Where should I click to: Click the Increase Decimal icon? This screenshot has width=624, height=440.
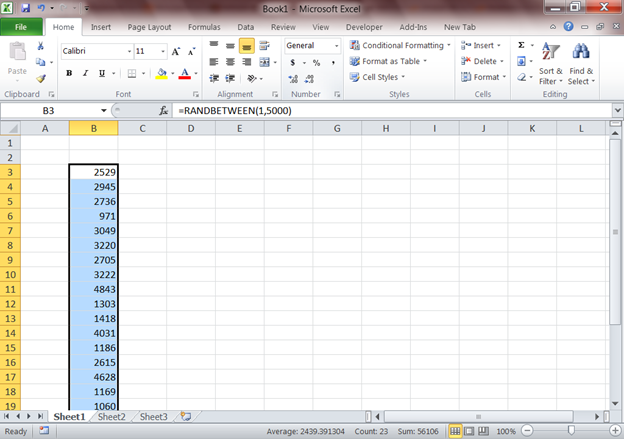293,79
